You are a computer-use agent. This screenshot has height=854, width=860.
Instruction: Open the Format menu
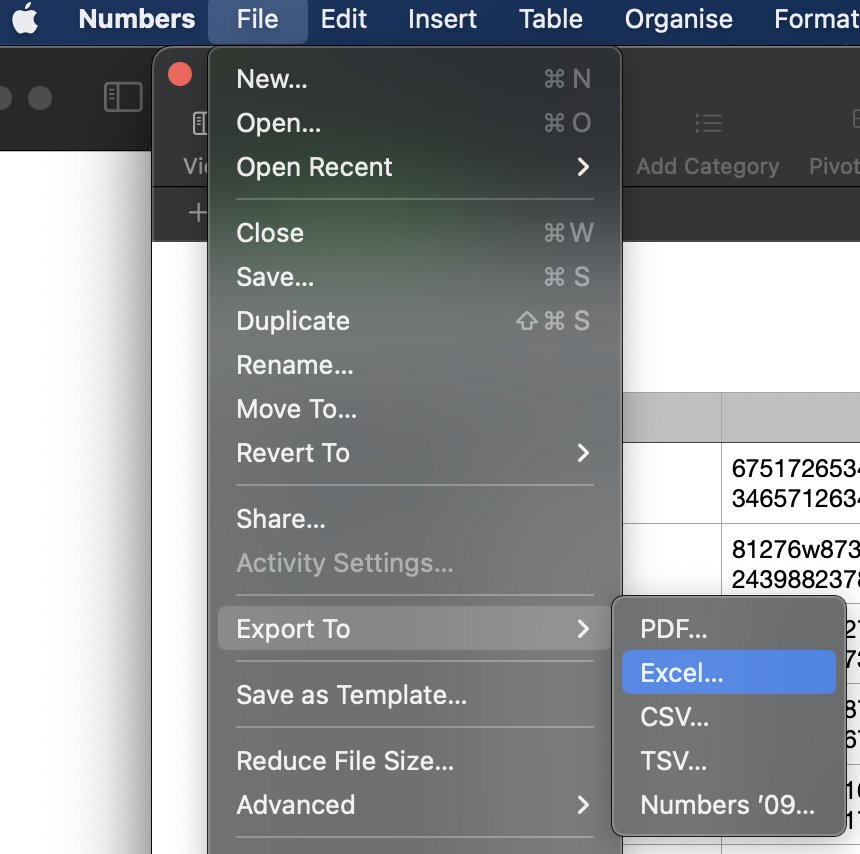(x=817, y=19)
